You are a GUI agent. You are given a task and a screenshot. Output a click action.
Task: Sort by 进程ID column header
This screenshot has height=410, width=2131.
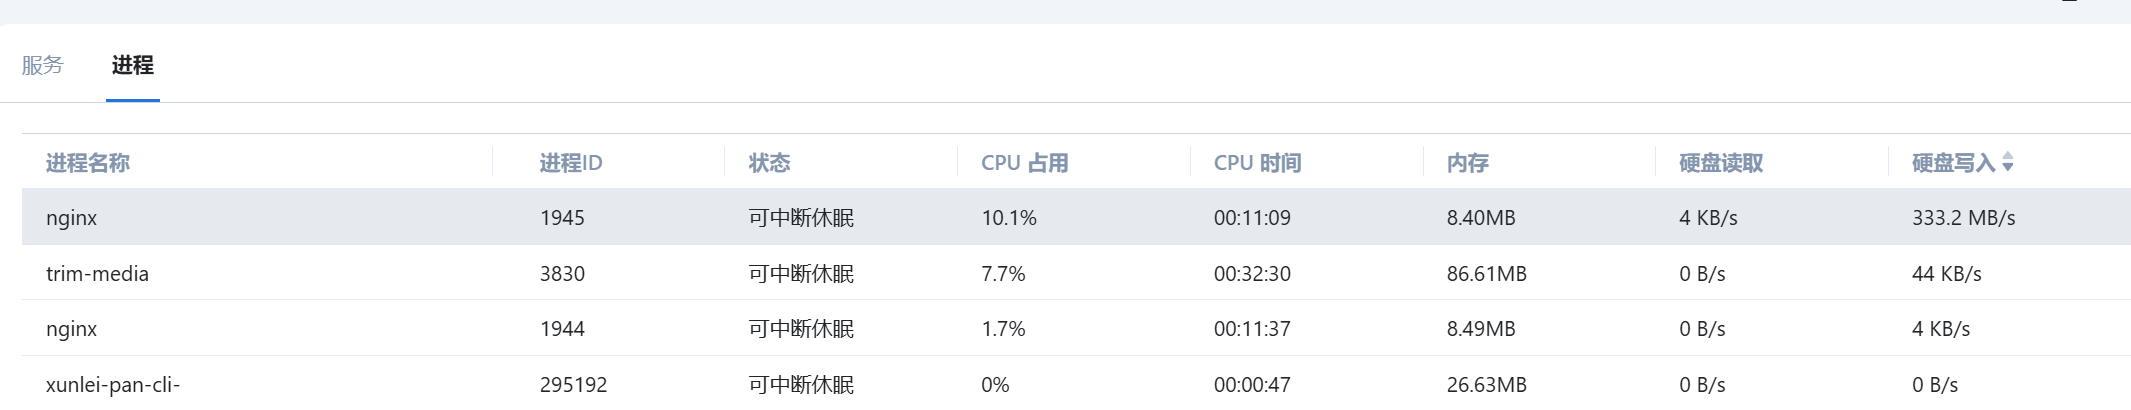pos(570,163)
